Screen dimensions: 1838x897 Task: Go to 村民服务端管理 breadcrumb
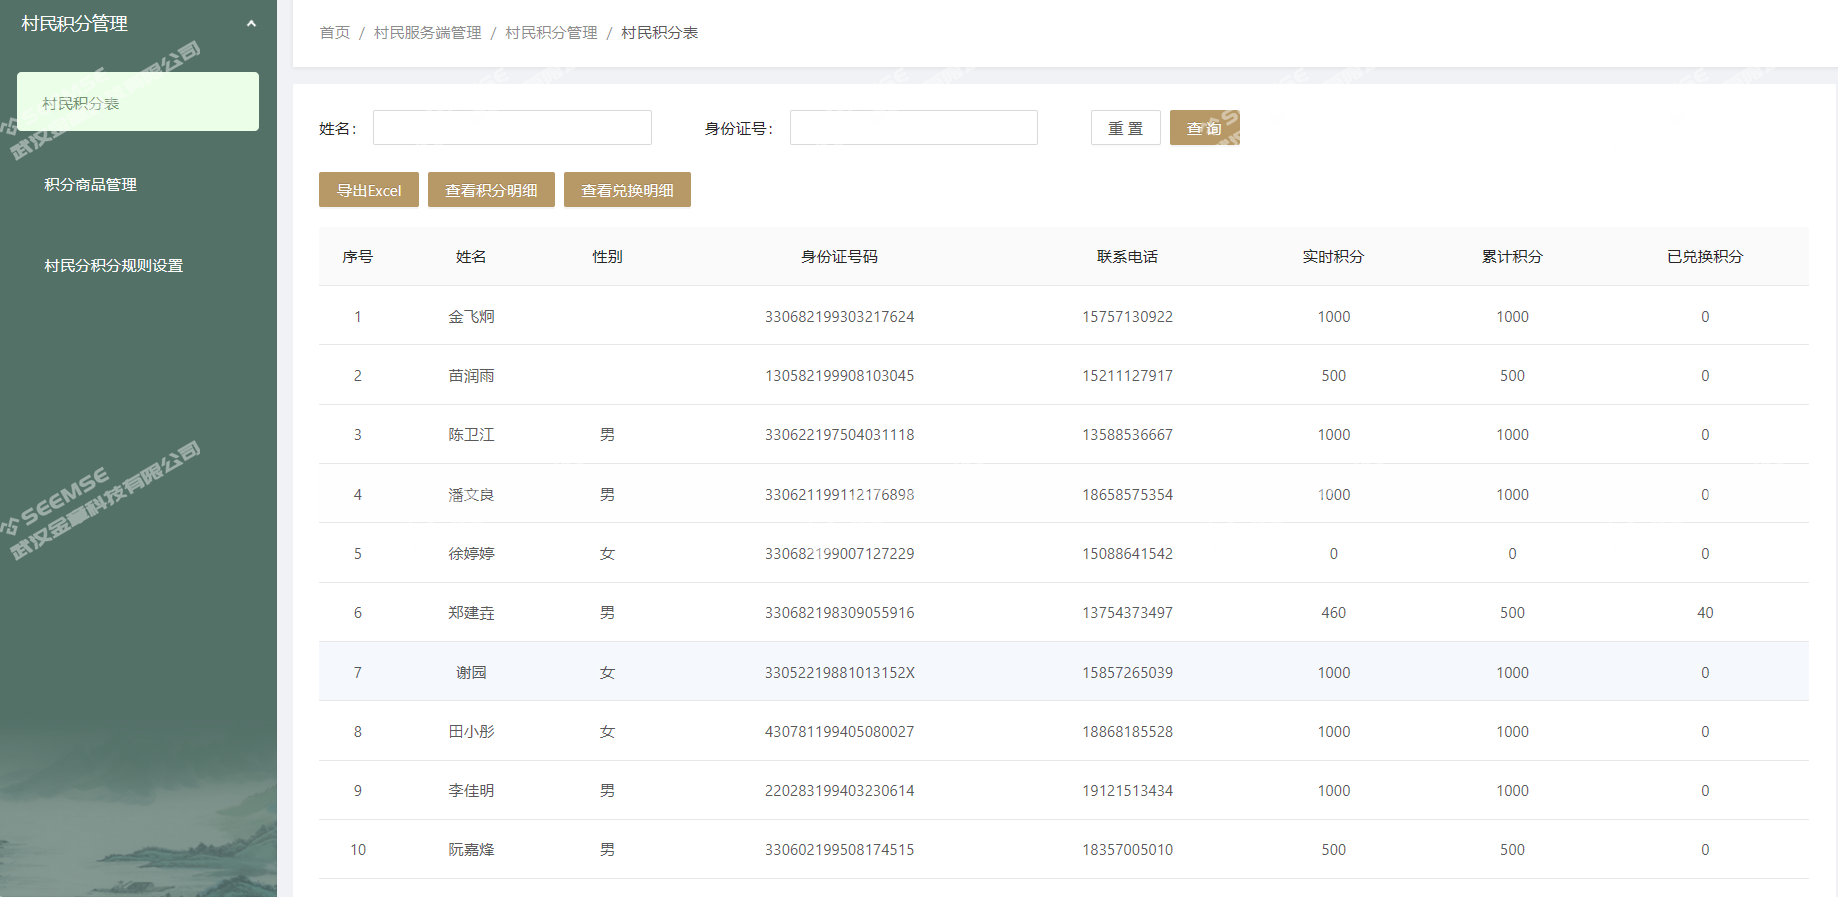[x=427, y=33]
